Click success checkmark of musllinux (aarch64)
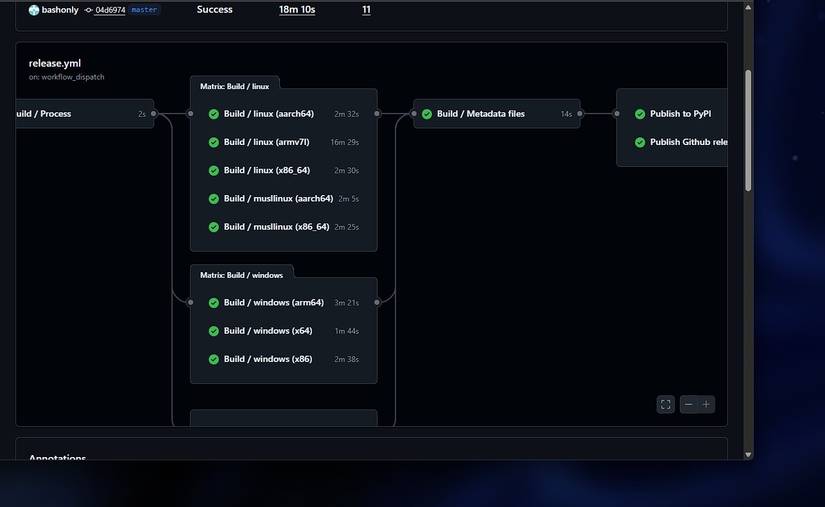 [214, 199]
